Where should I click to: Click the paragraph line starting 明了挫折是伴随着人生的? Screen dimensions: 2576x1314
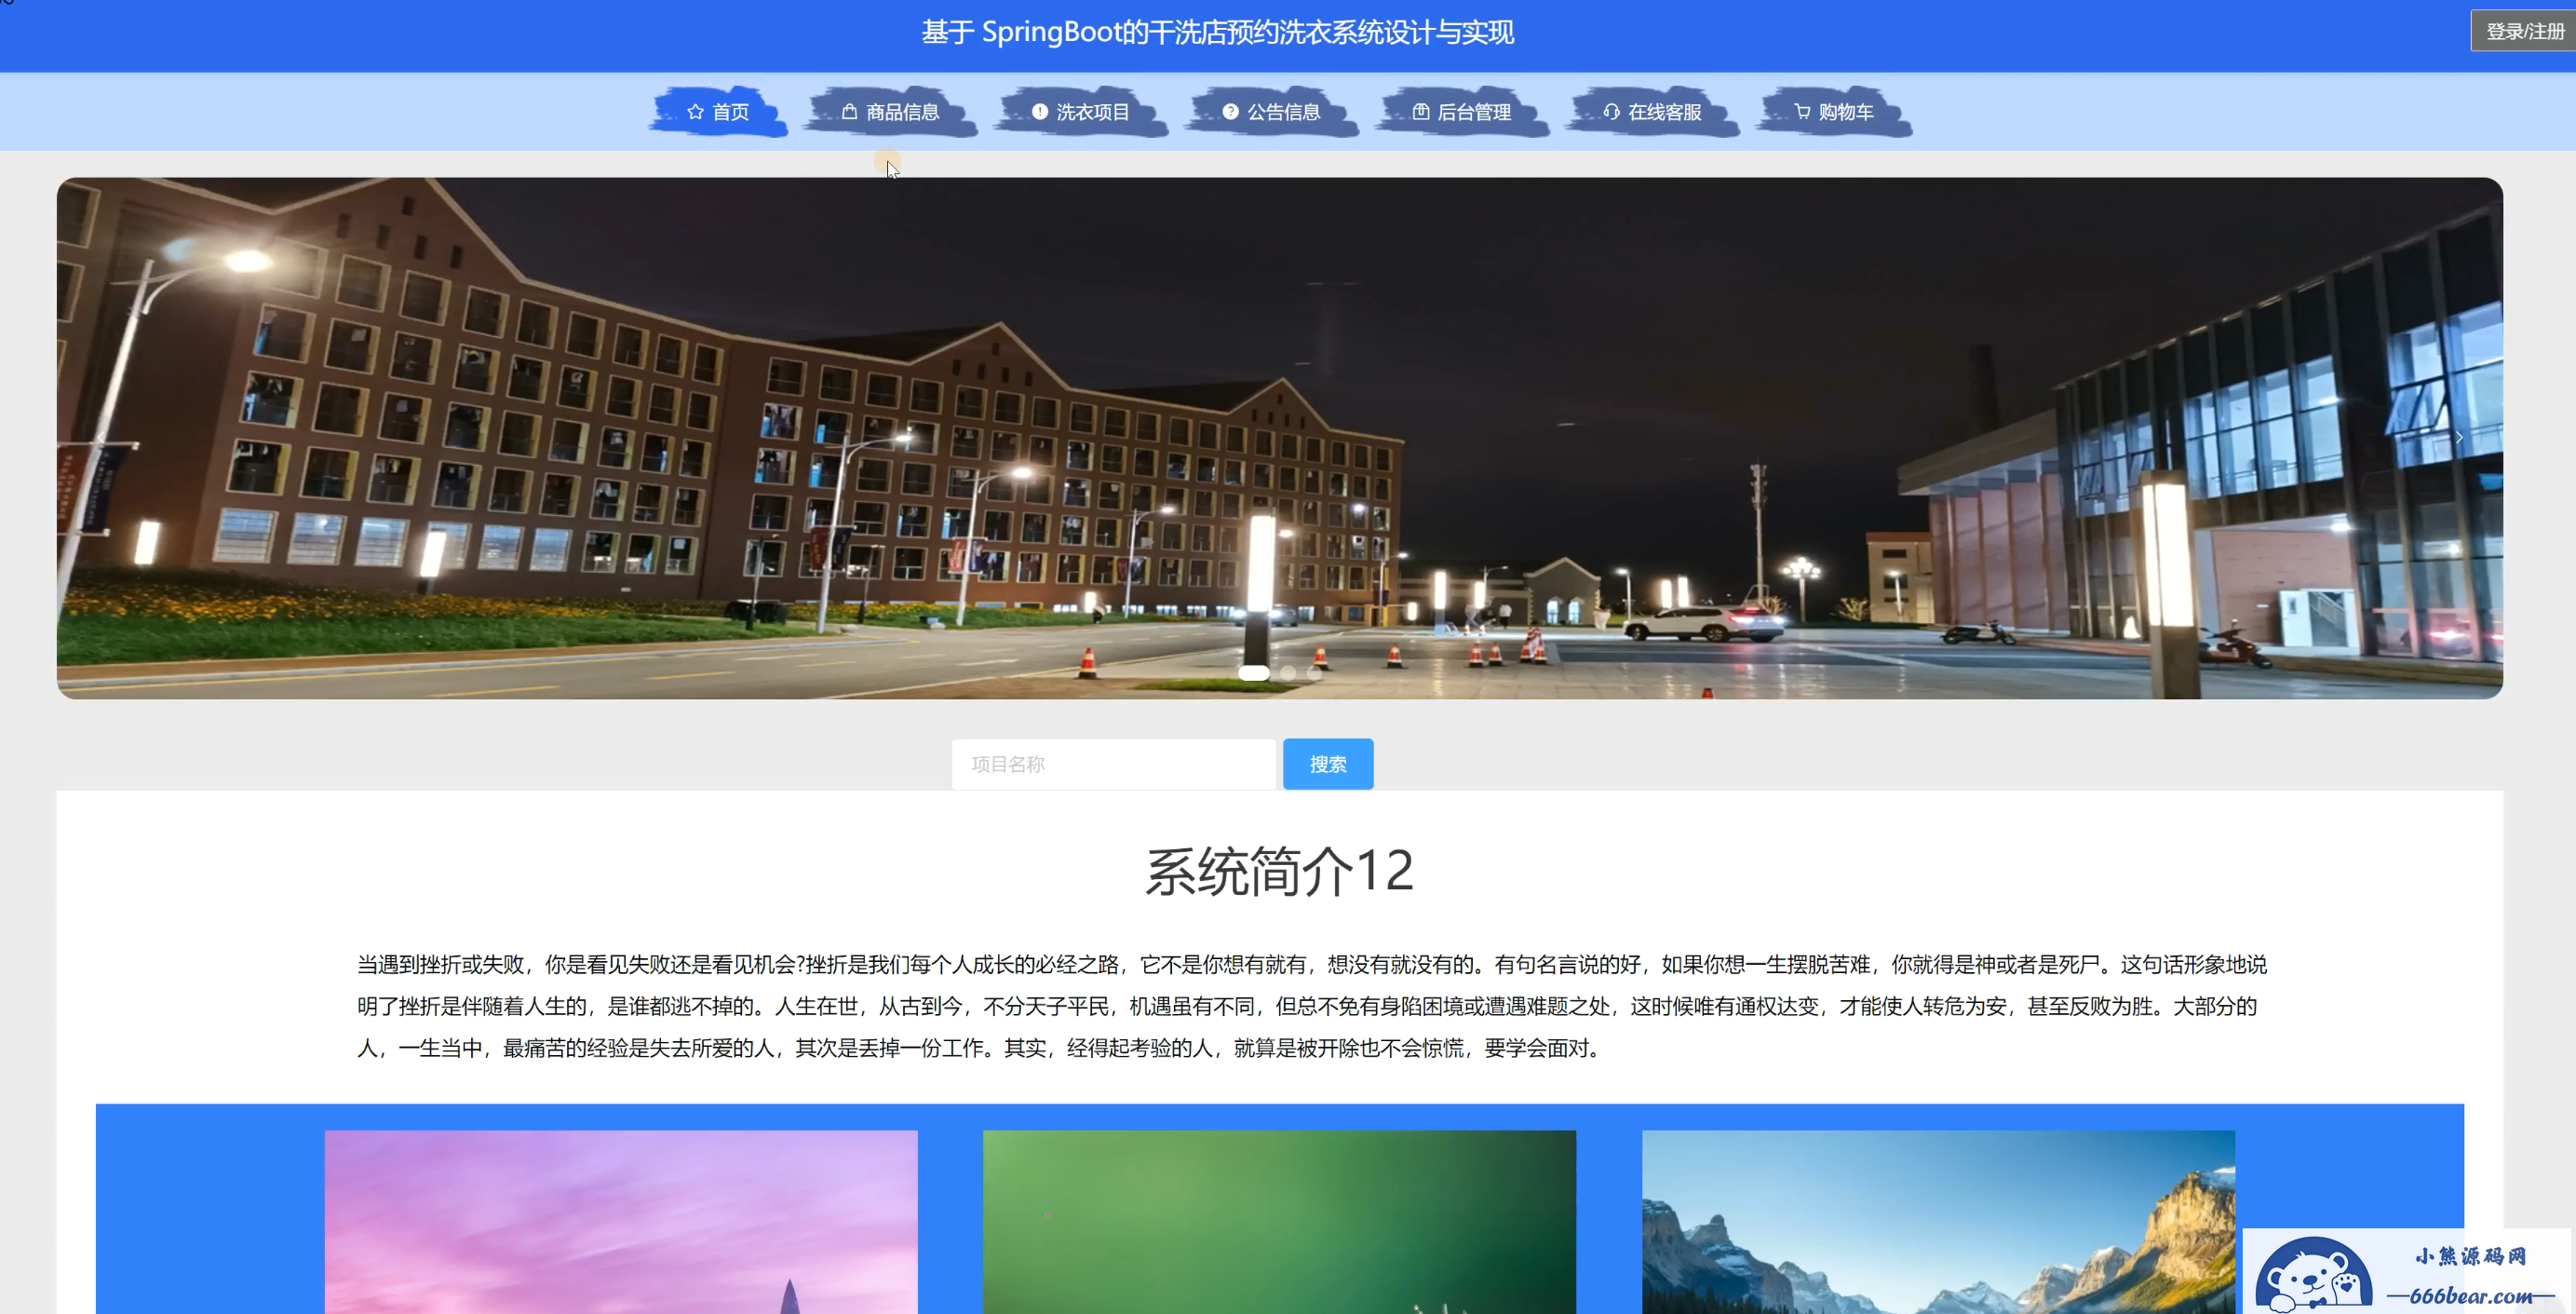1307,1006
